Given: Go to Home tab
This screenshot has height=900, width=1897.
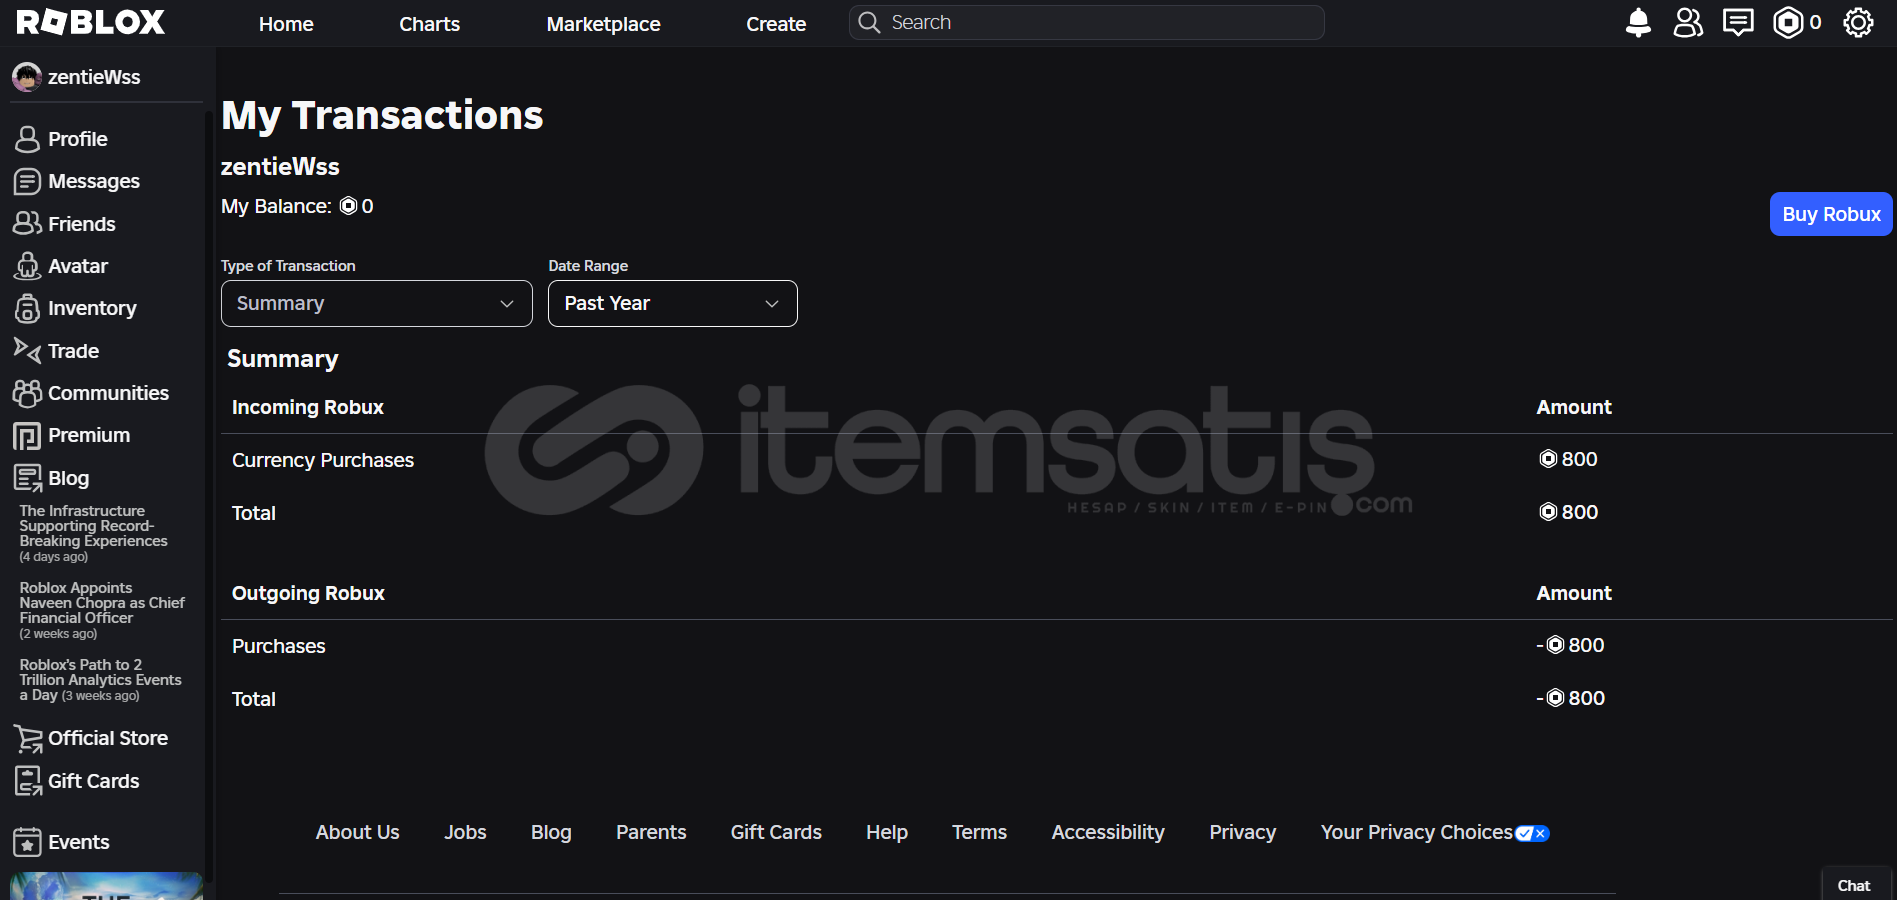Looking at the screenshot, I should click(286, 24).
